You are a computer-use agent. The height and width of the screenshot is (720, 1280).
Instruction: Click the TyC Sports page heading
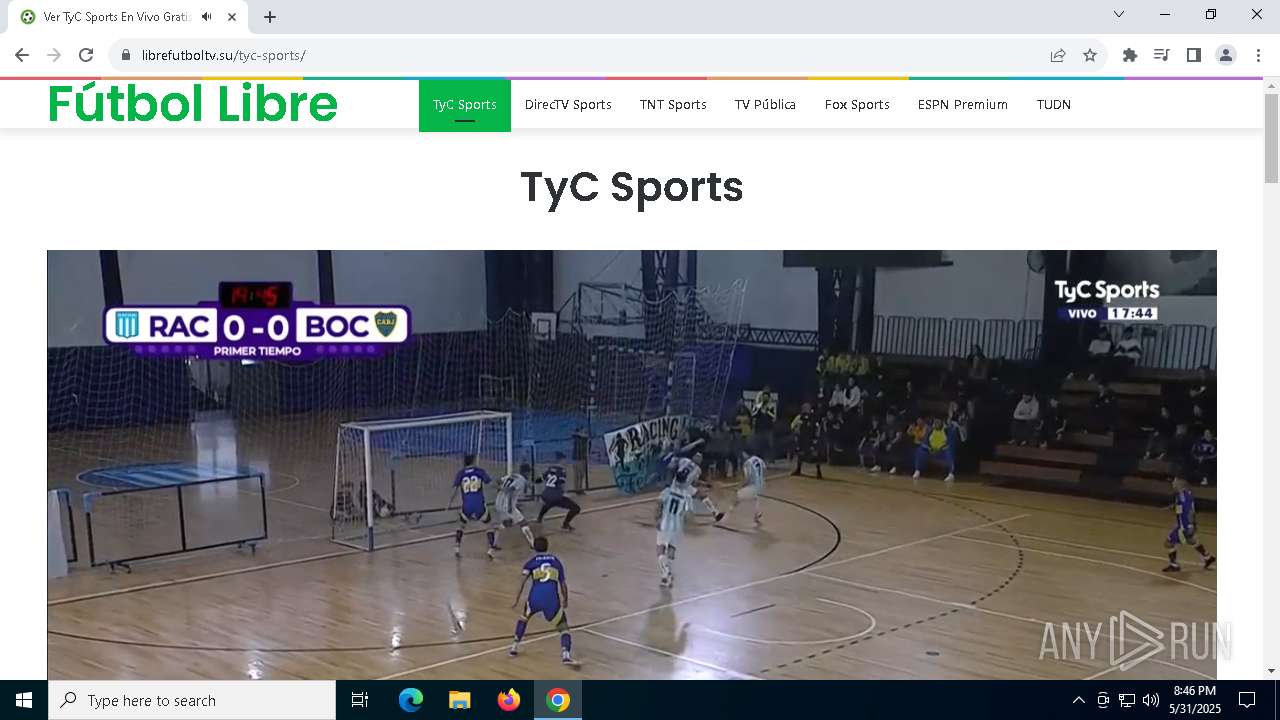[632, 187]
